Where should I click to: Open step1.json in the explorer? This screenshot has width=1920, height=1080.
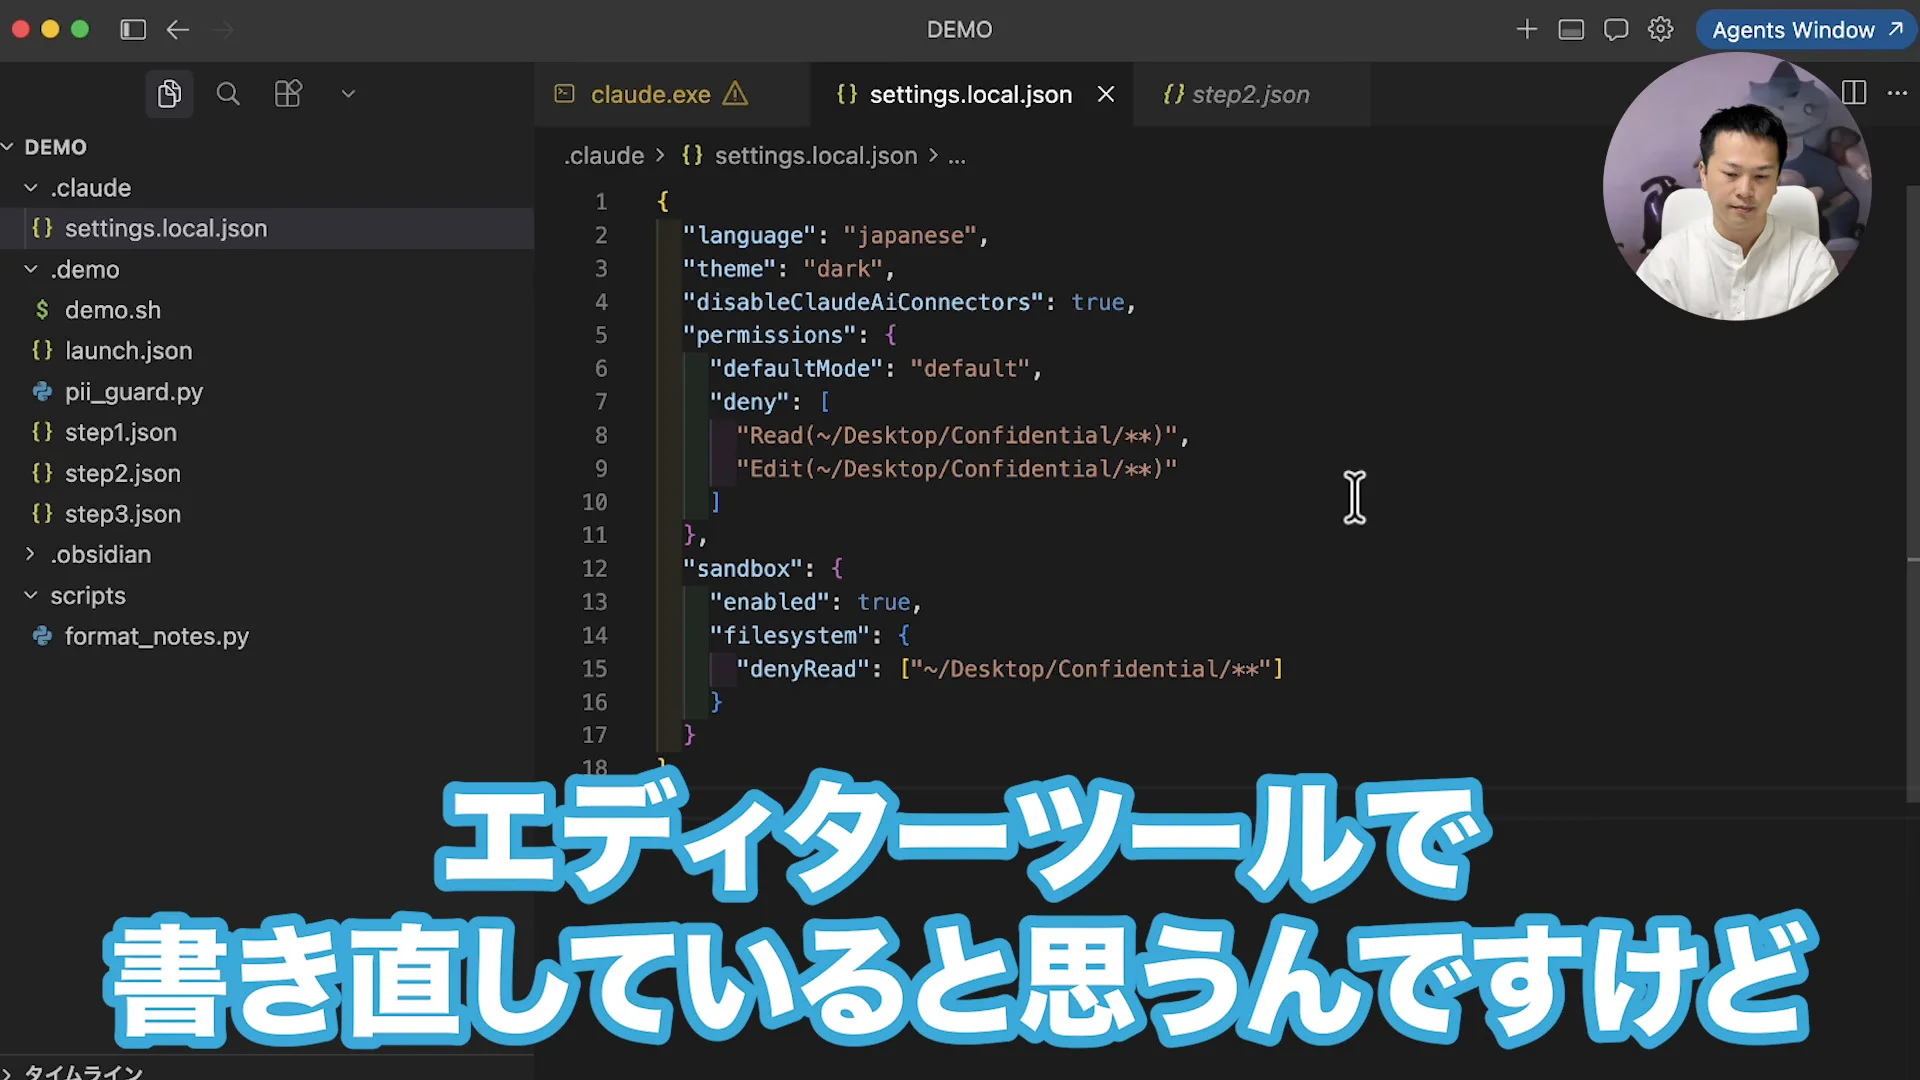267,433
